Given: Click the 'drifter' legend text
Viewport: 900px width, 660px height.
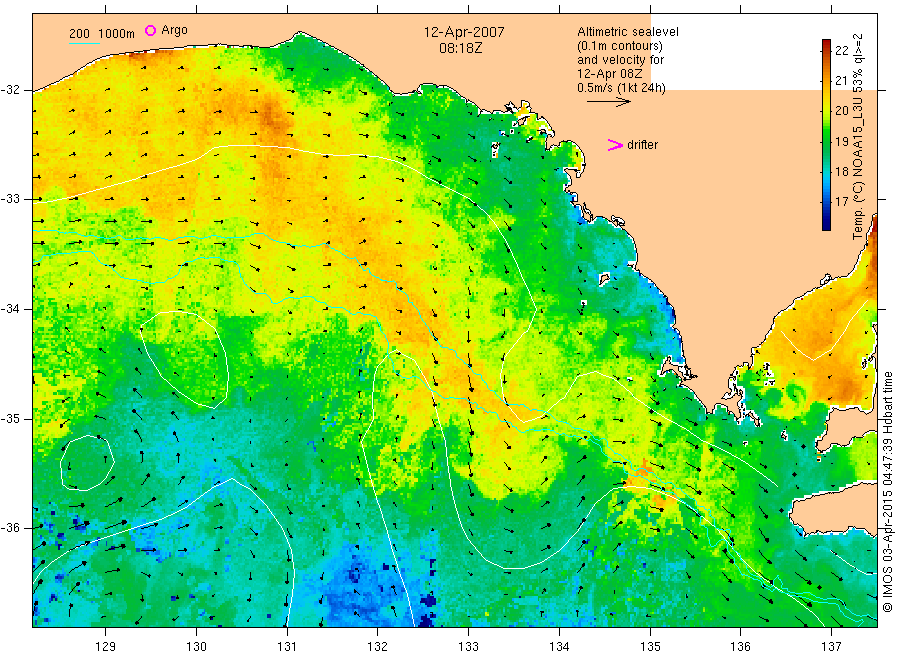Looking at the screenshot, I should (x=642, y=145).
